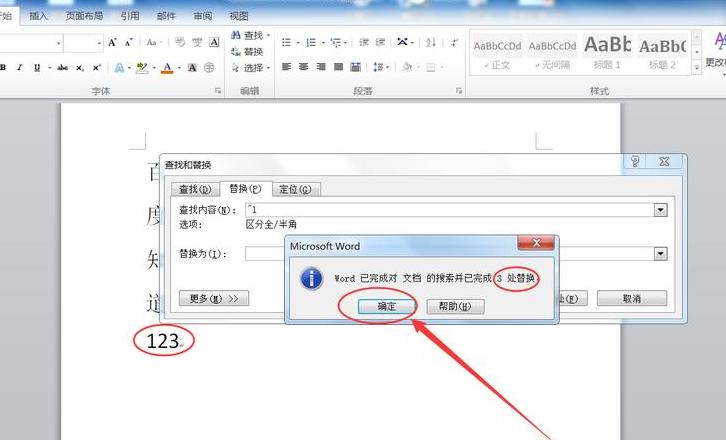Click the numbered list icon
The width and height of the screenshot is (726, 440).
pos(311,43)
